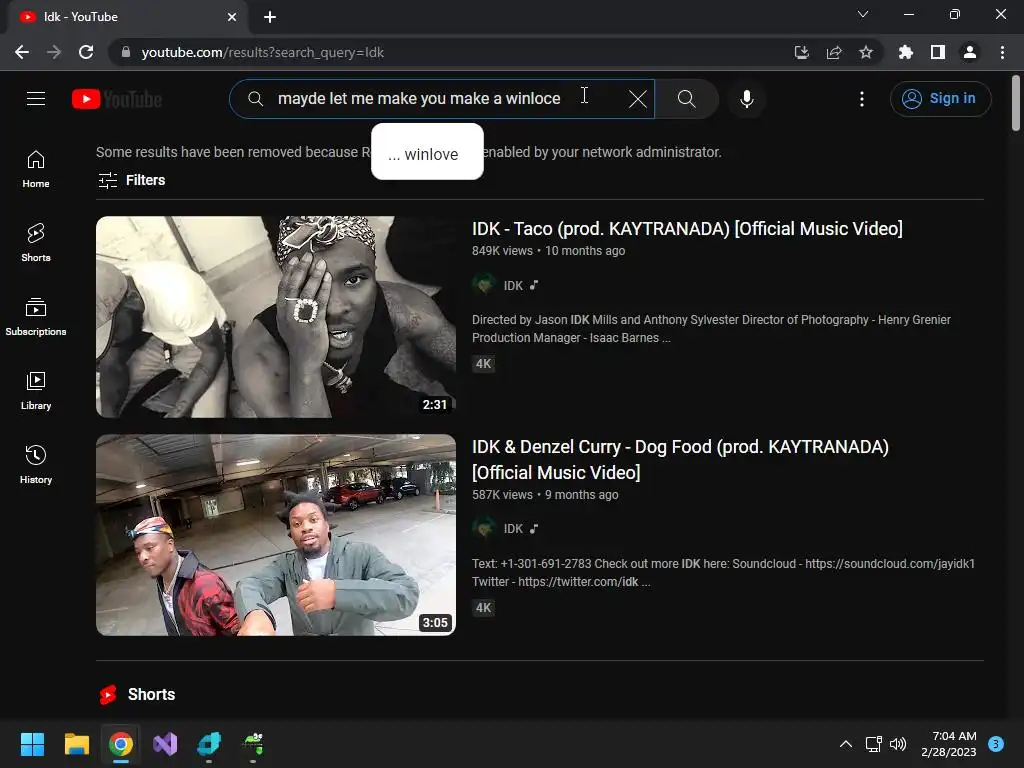Click IDK channel avatar under Taco video
The width and height of the screenshot is (1024, 768).
pos(484,285)
